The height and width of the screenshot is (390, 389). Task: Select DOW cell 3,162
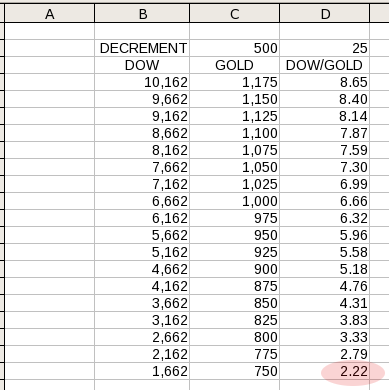click(x=142, y=320)
